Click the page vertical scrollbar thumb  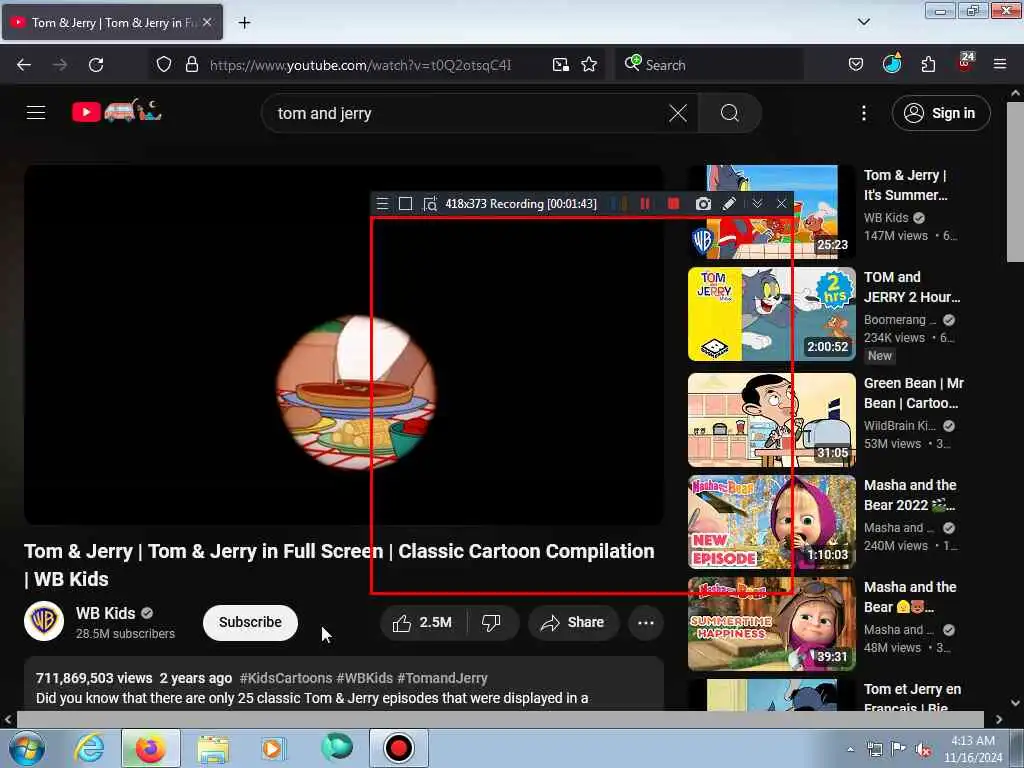point(1015,183)
